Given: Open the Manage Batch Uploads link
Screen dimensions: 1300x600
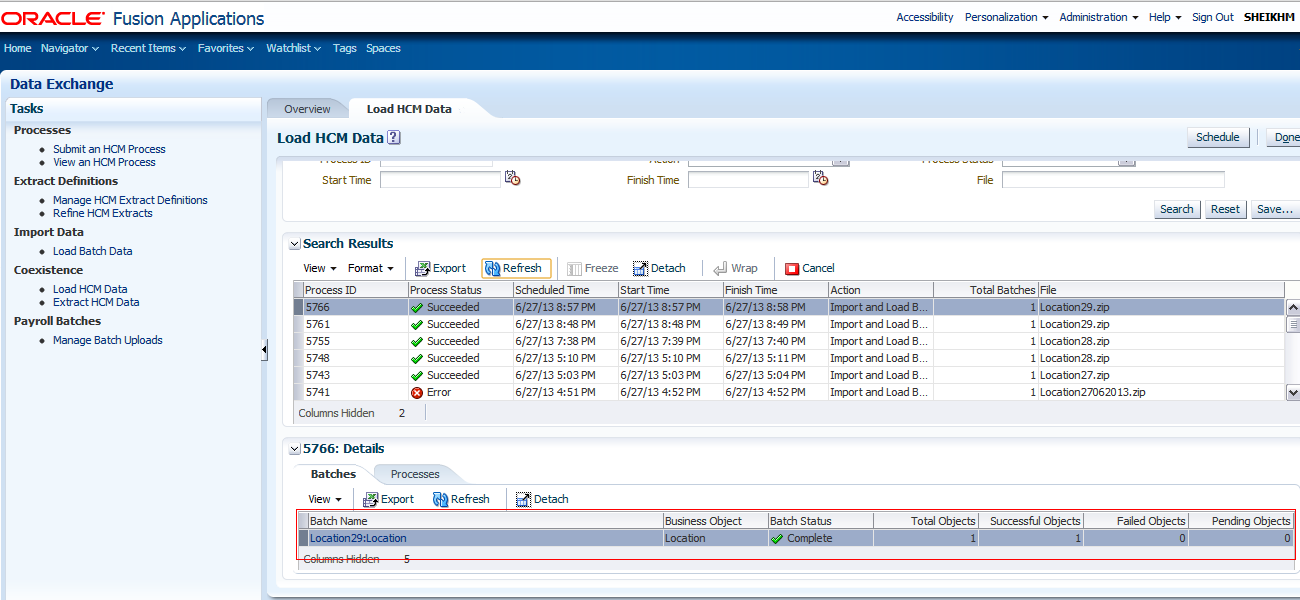Looking at the screenshot, I should [107, 339].
